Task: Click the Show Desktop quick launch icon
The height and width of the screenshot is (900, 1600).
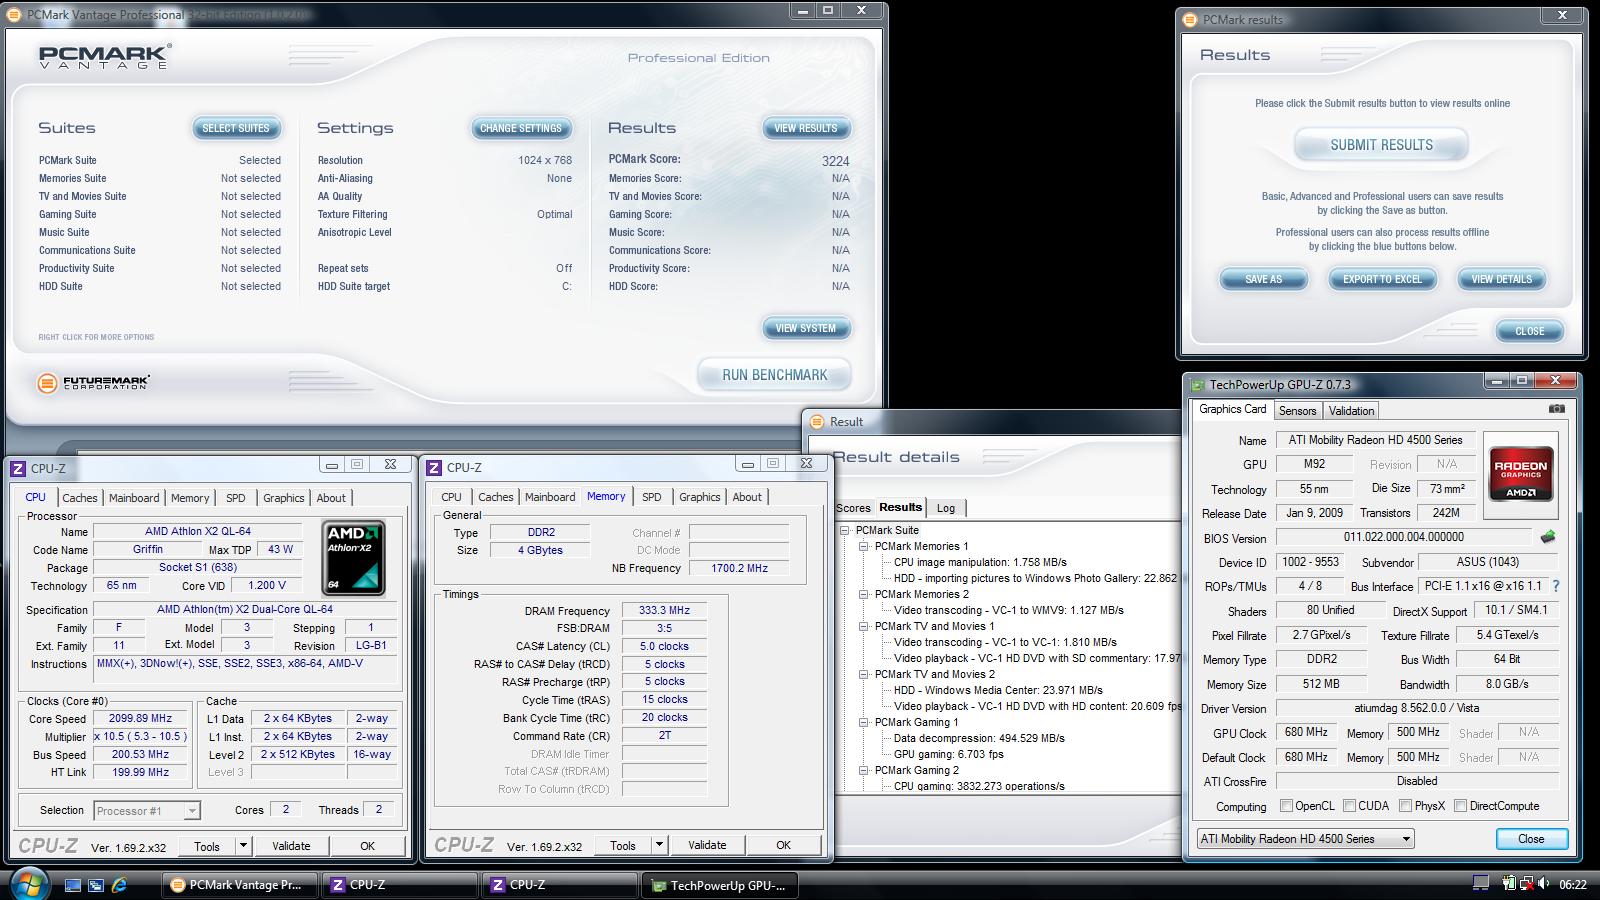Action: [73, 885]
